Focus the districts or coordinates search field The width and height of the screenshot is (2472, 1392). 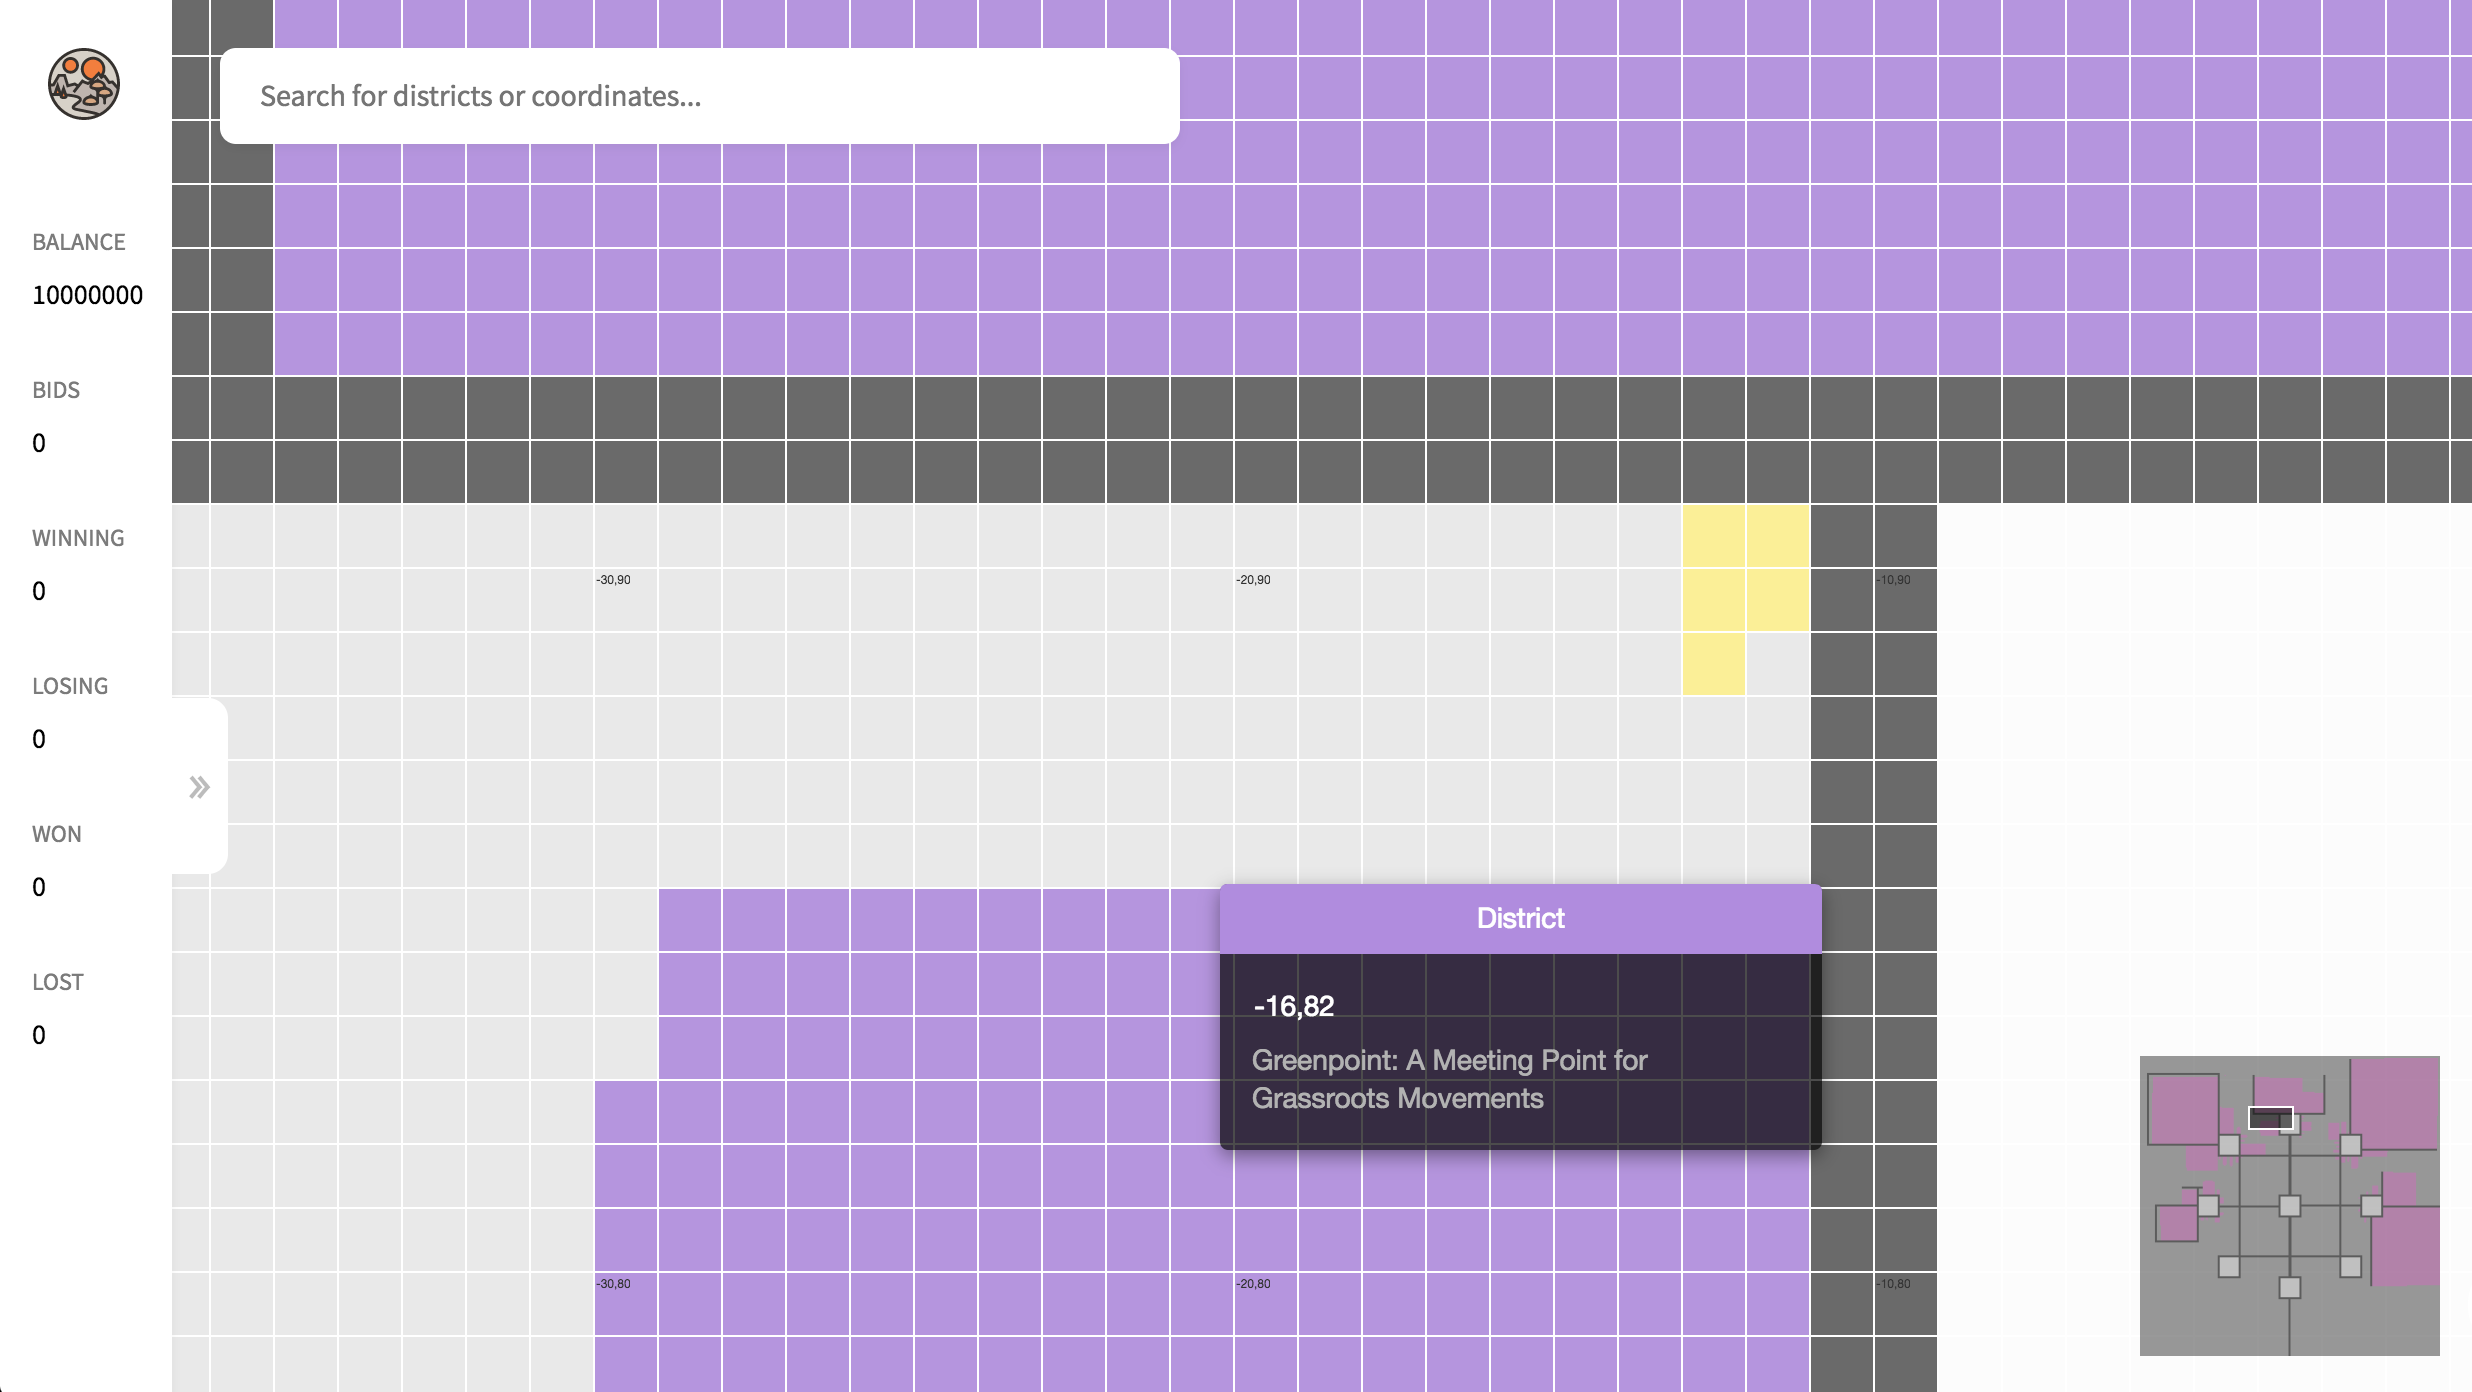[x=700, y=96]
